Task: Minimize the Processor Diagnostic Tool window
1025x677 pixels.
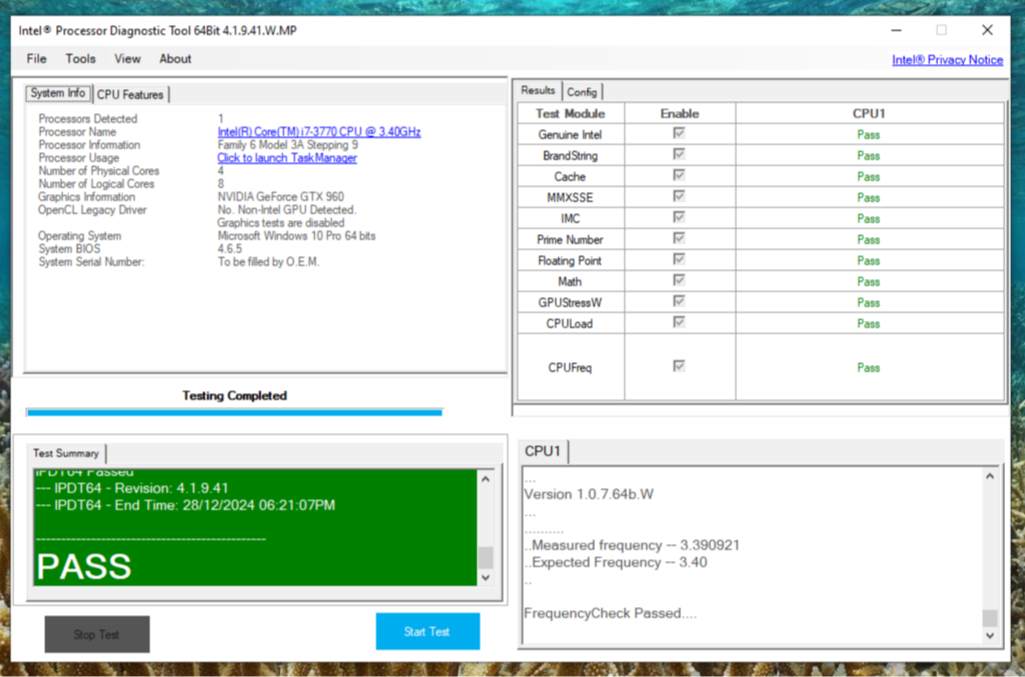Action: [896, 30]
